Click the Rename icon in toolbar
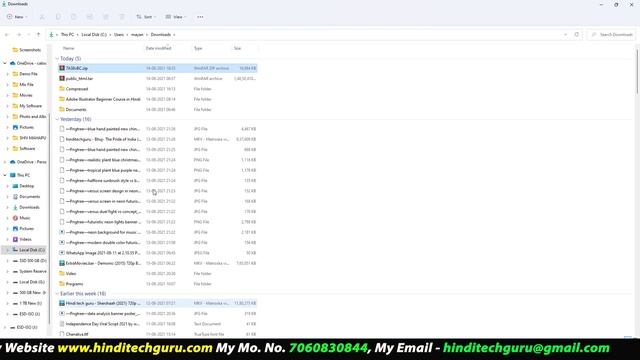Image resolution: width=640 pixels, height=360 pixels. coord(89,17)
